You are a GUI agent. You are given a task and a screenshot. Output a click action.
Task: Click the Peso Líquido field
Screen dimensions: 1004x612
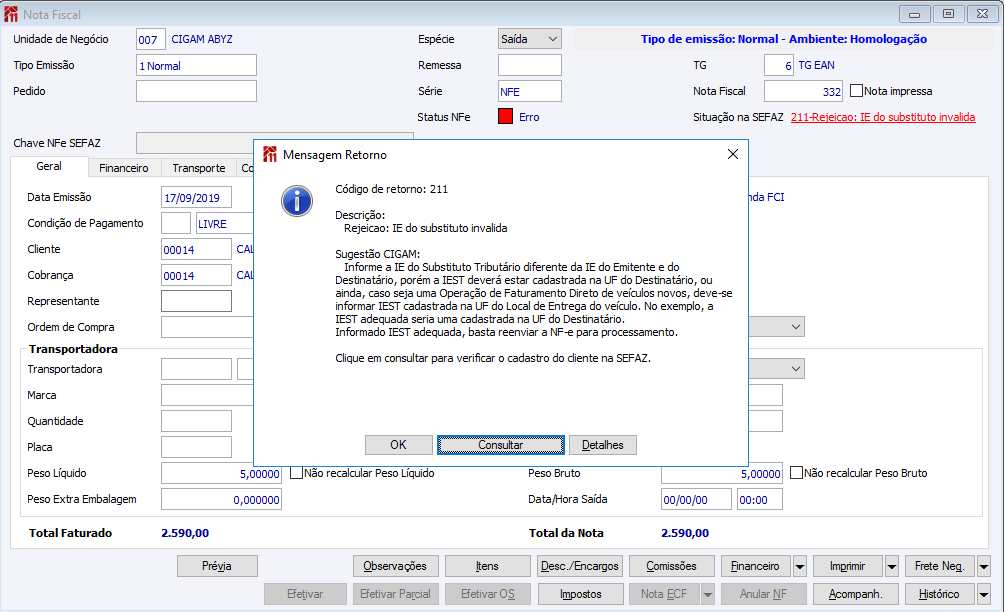(221, 473)
